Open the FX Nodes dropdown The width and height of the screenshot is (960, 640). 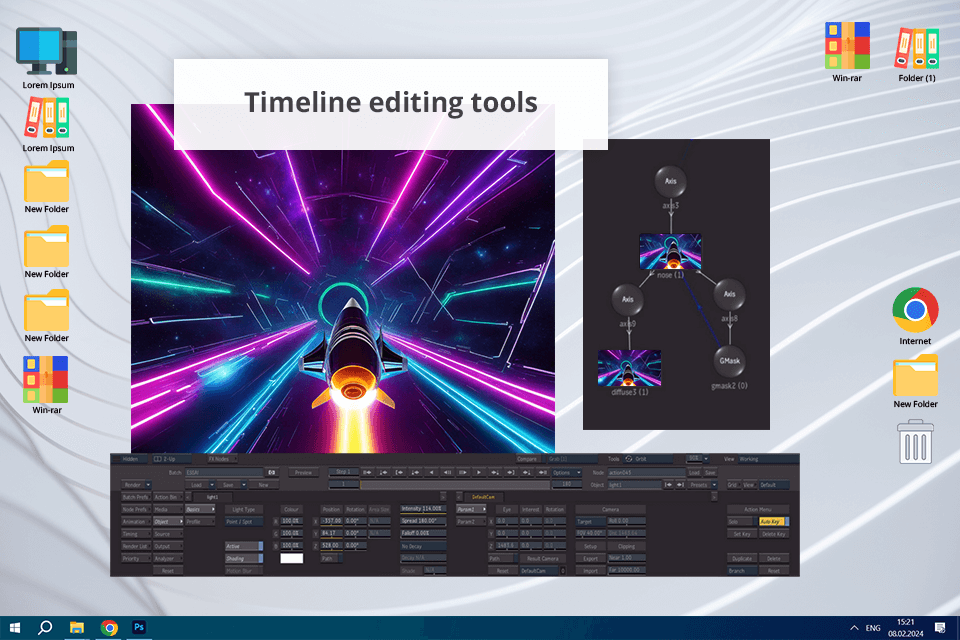click(x=222, y=459)
